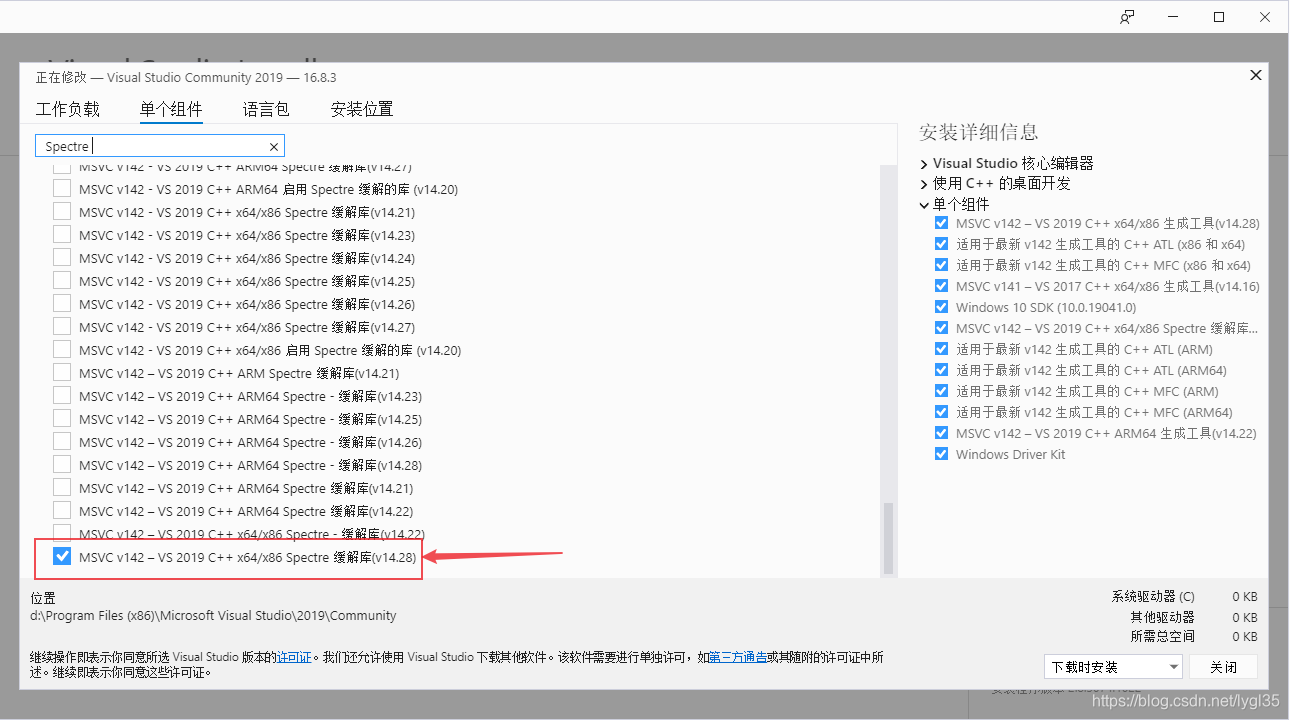Clear the Spectre search box with X
Viewport: 1290px width, 720px height.
click(x=273, y=147)
